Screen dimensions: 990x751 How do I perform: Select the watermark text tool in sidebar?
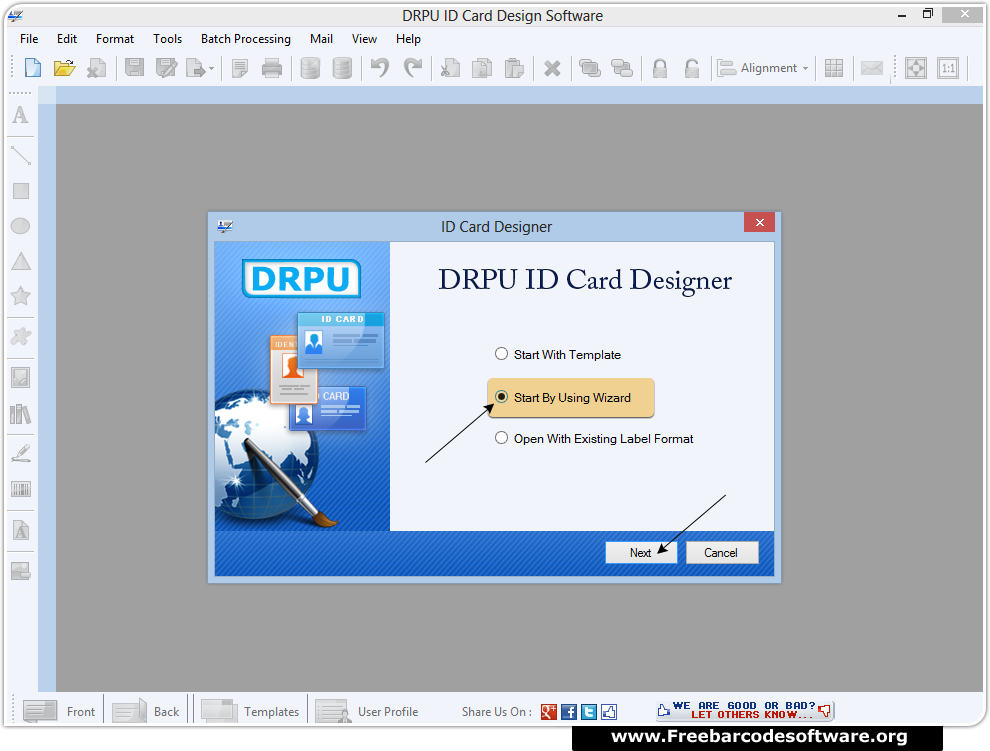tap(21, 530)
